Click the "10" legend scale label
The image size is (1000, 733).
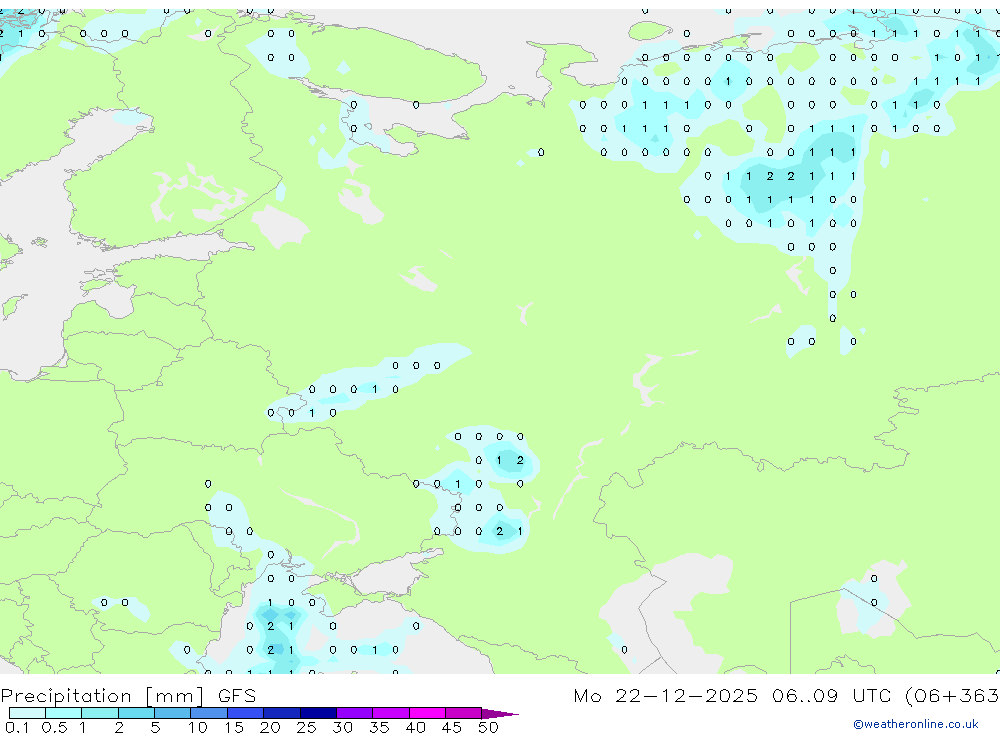coord(197,727)
